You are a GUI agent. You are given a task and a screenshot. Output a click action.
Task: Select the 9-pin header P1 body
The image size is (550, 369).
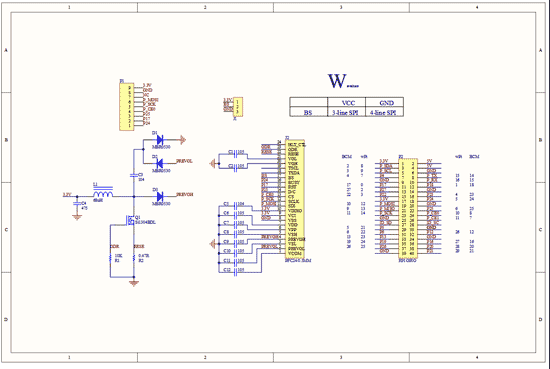click(x=127, y=107)
